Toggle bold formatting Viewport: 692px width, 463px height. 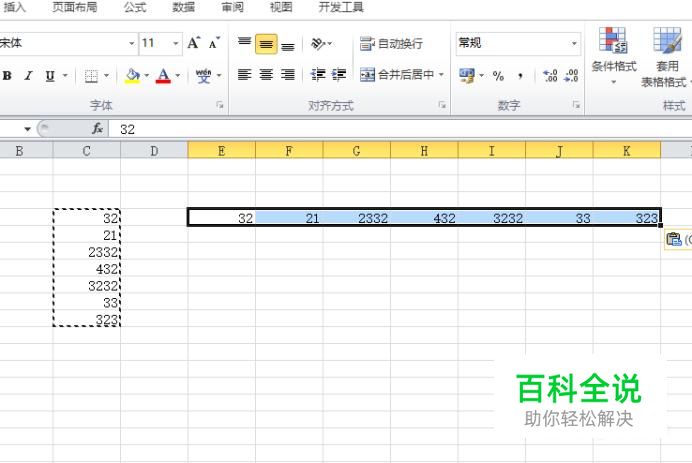[x=7, y=76]
